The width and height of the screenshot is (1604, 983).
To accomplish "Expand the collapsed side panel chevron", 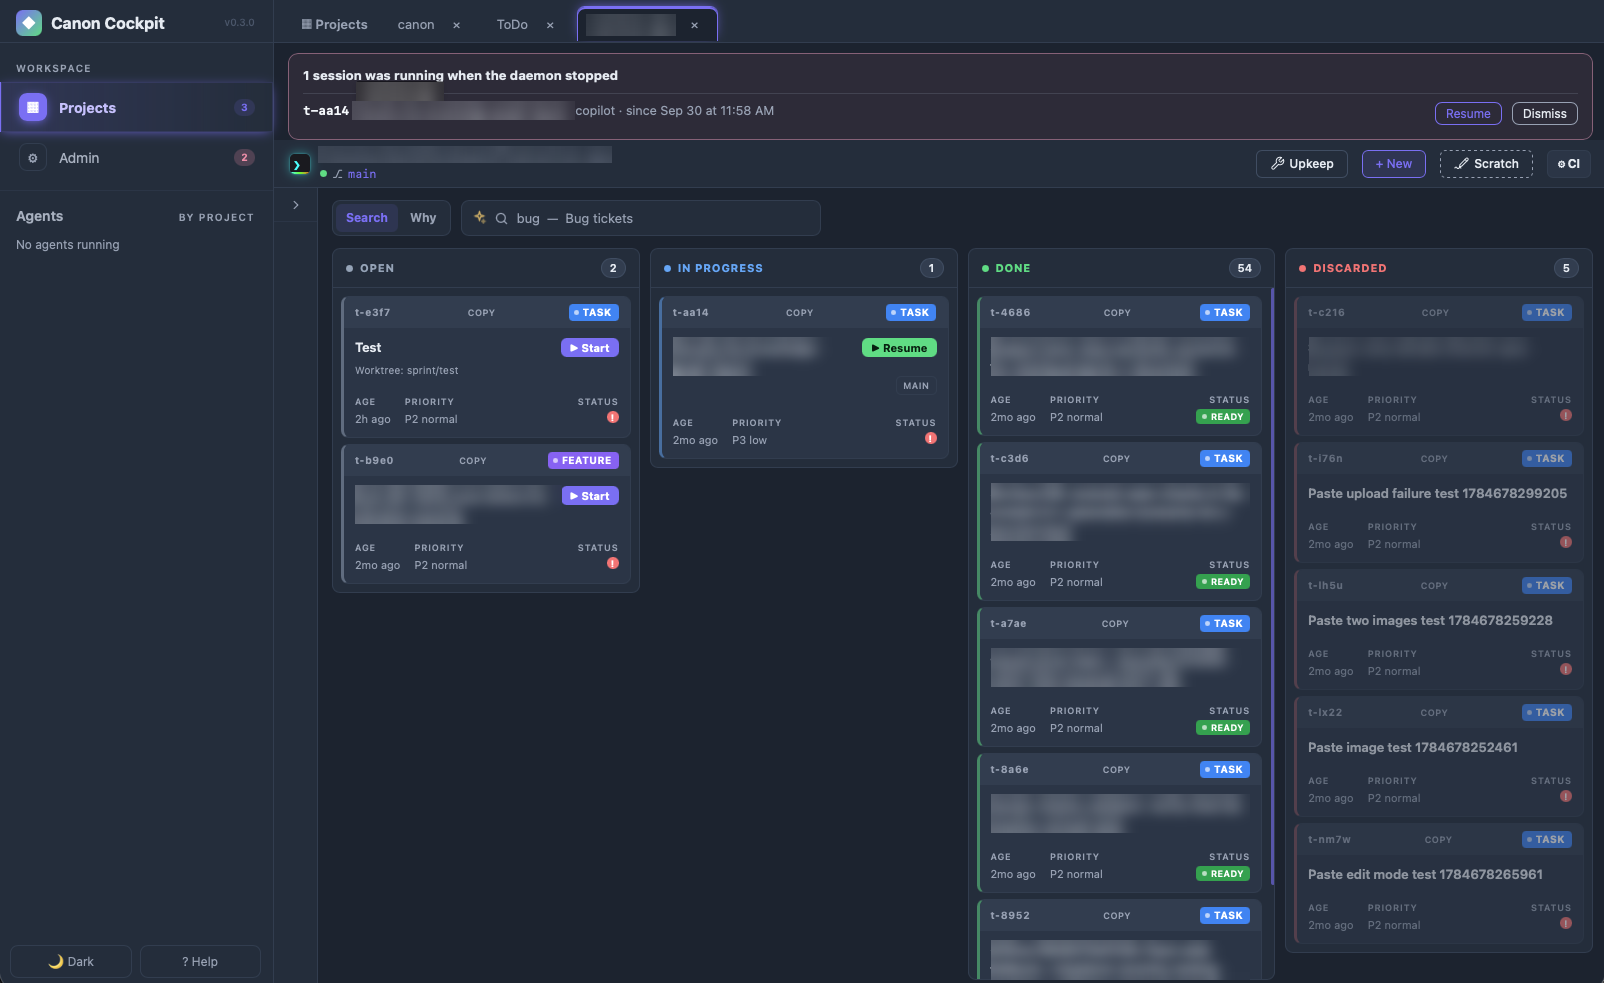I will [296, 205].
